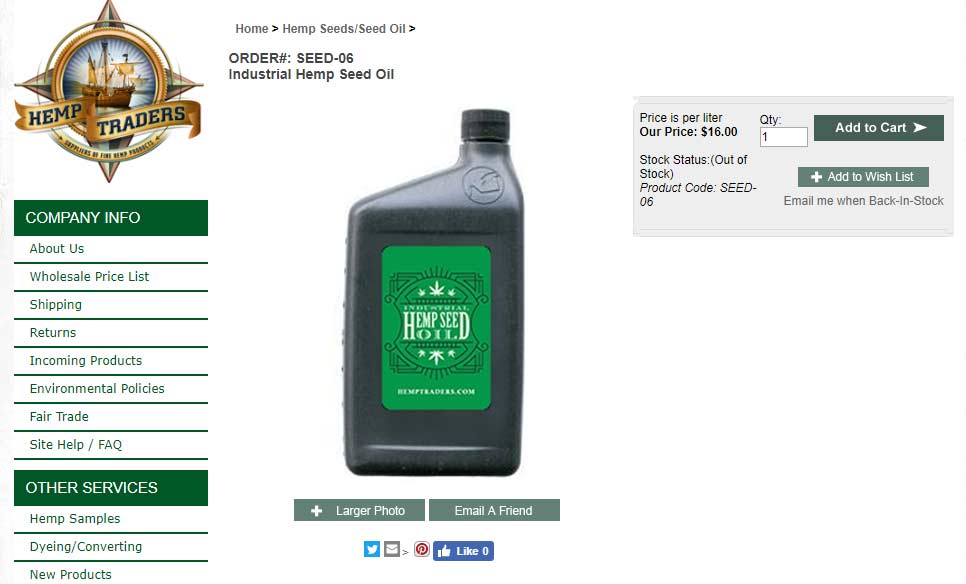Click the email share envelope icon

(x=392, y=549)
